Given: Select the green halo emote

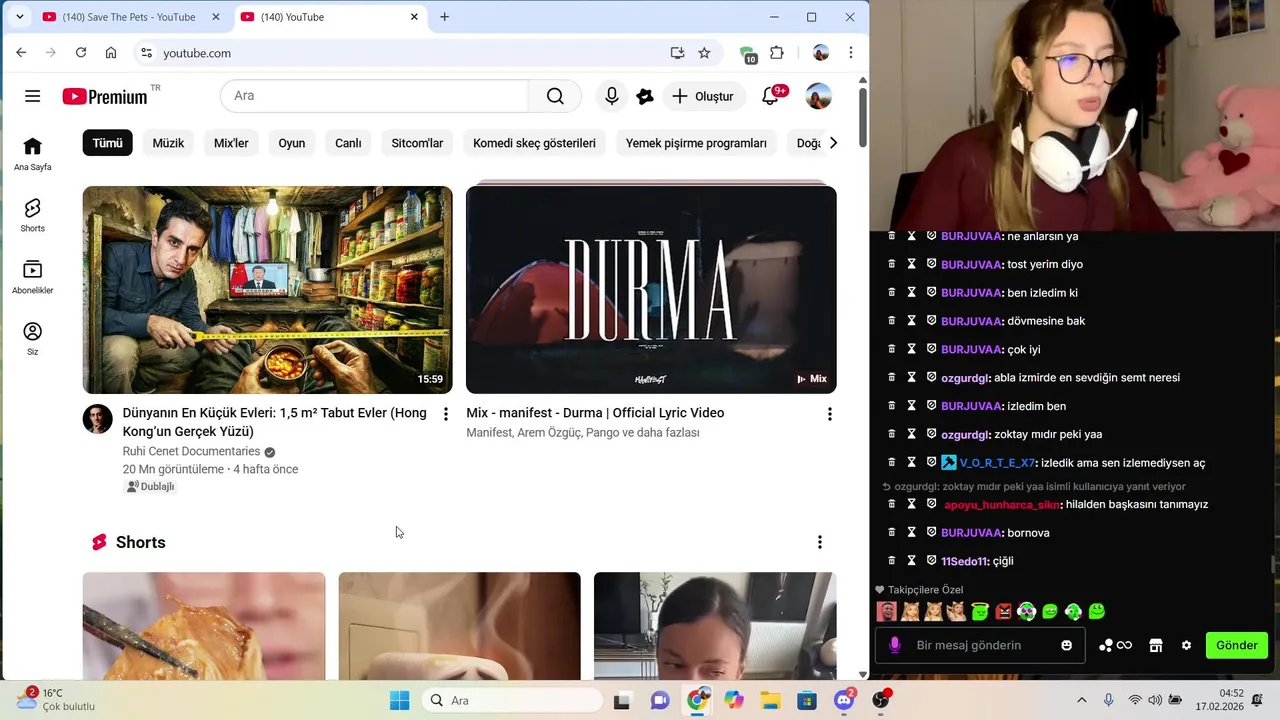Looking at the screenshot, I should [x=980, y=611].
